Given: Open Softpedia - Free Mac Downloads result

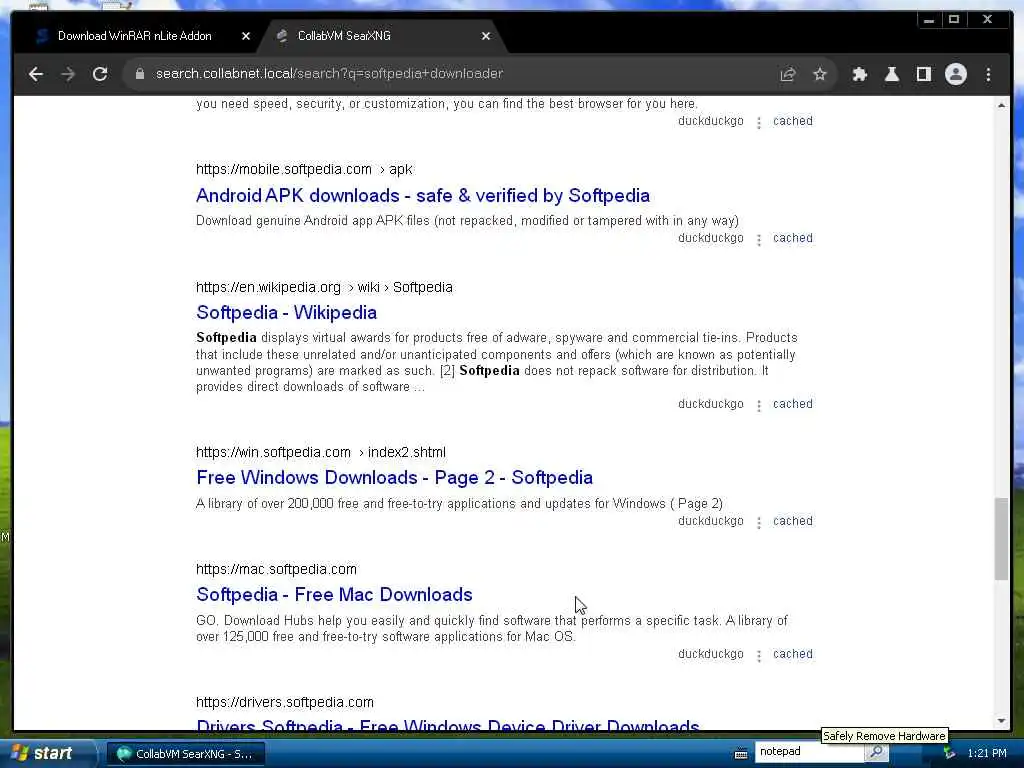Looking at the screenshot, I should 334,594.
